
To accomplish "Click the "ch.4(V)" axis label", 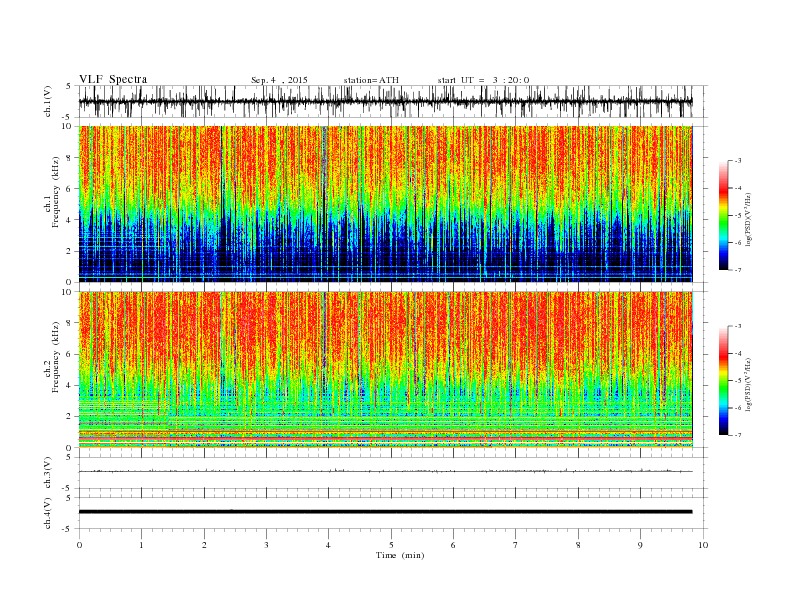I will coord(48,513).
